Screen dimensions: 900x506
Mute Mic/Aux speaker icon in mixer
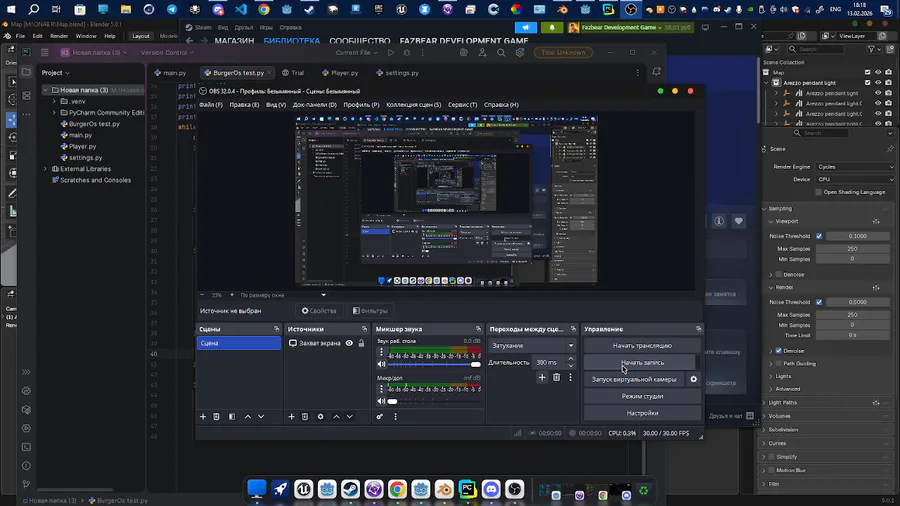[x=381, y=401]
